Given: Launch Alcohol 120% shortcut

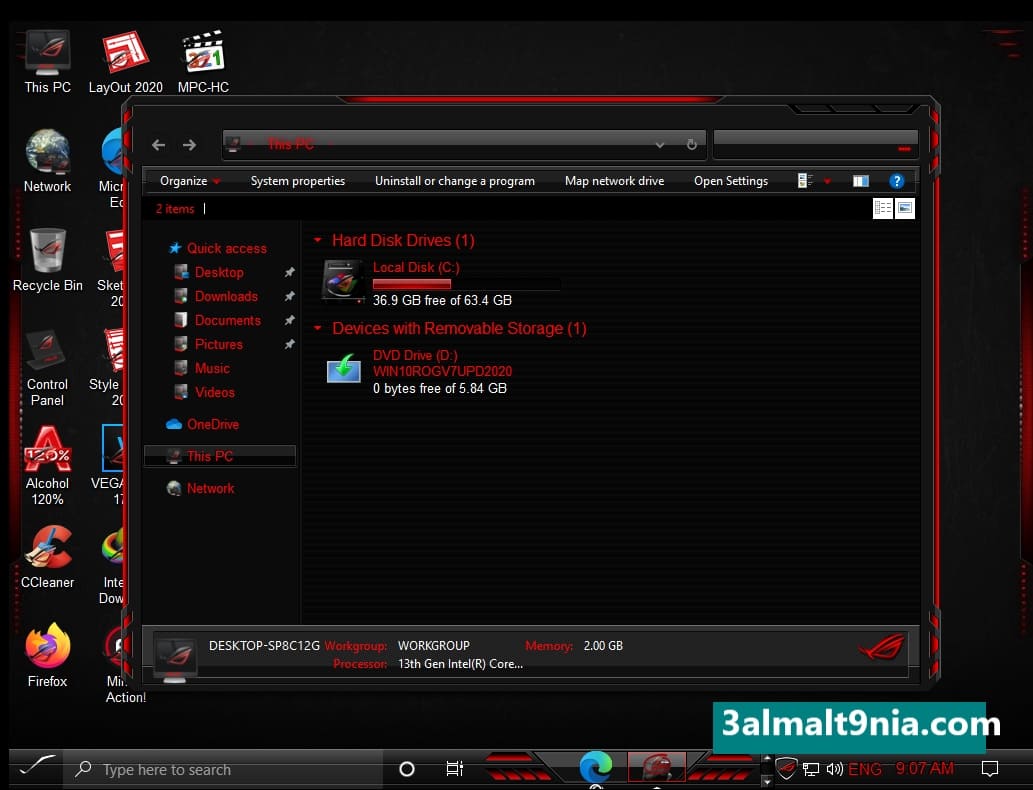Looking at the screenshot, I should click(47, 465).
